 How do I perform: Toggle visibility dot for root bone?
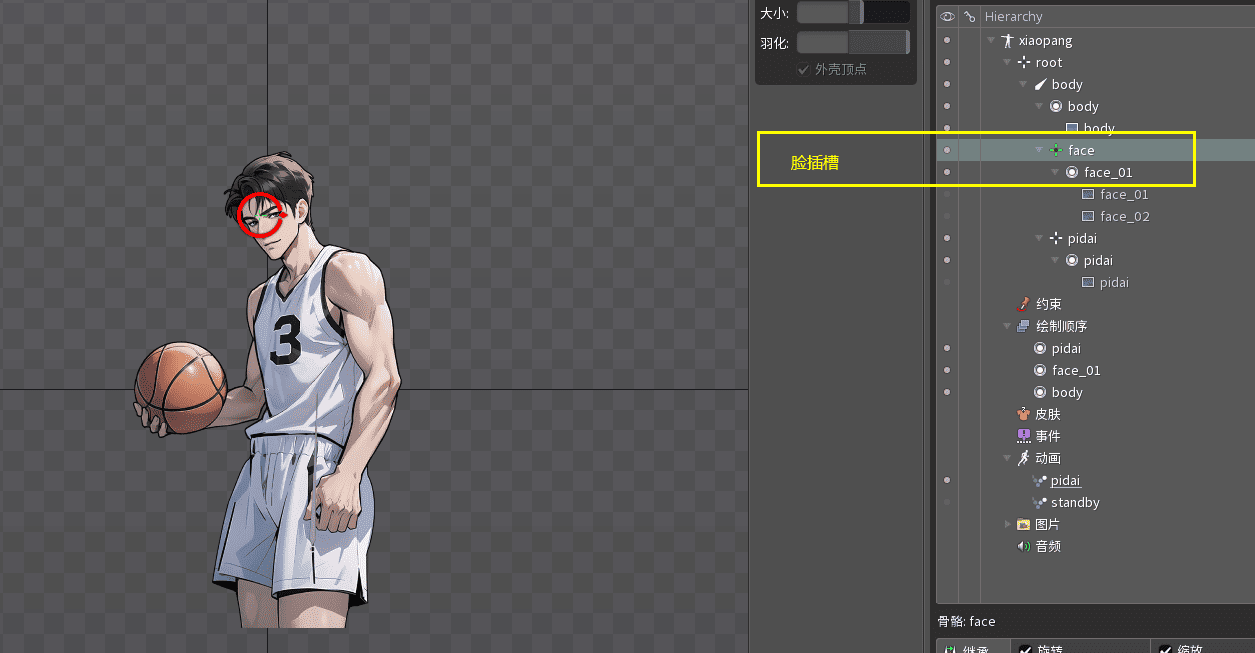coord(947,62)
